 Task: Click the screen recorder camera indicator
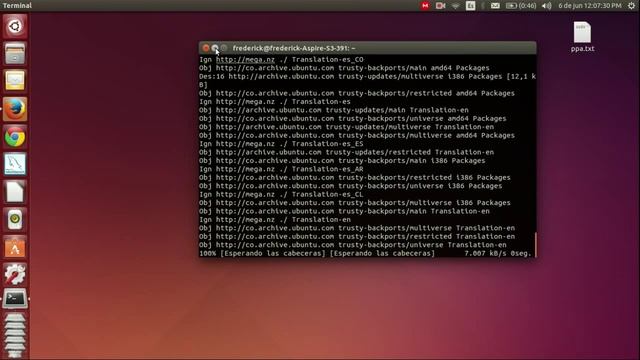pyautogui.click(x=440, y=6)
